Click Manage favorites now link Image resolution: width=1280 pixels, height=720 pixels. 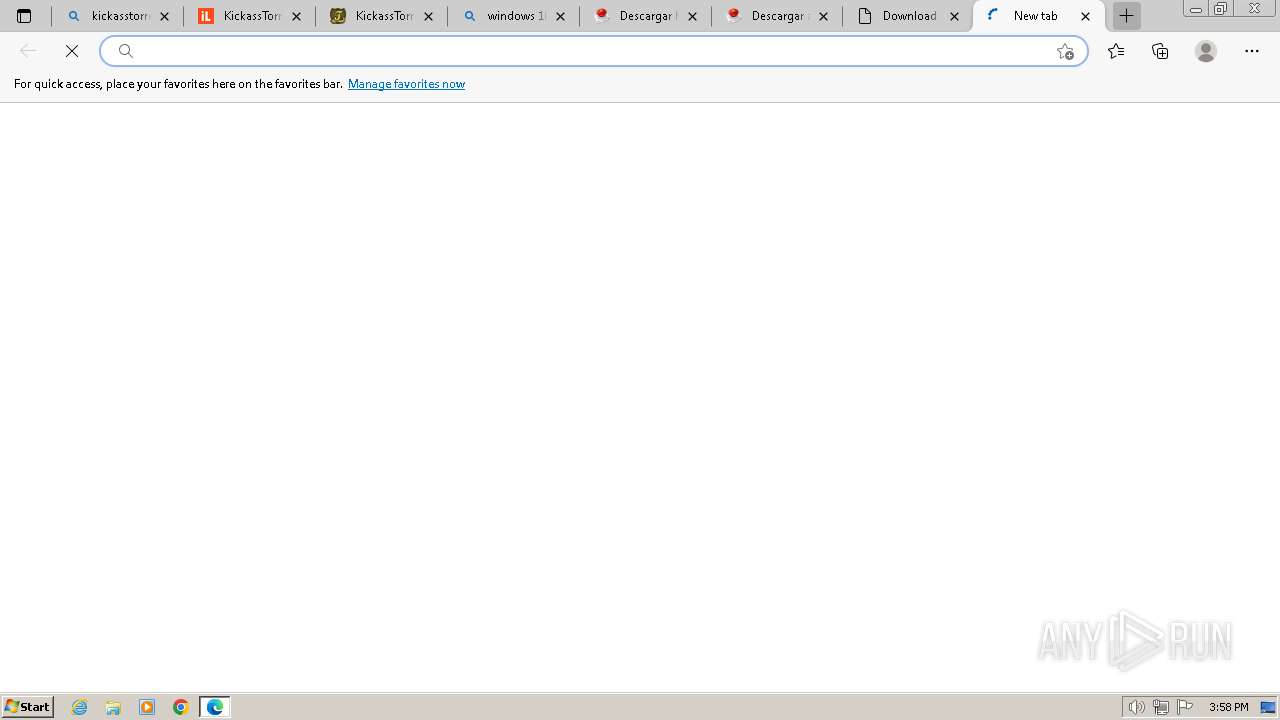(406, 84)
